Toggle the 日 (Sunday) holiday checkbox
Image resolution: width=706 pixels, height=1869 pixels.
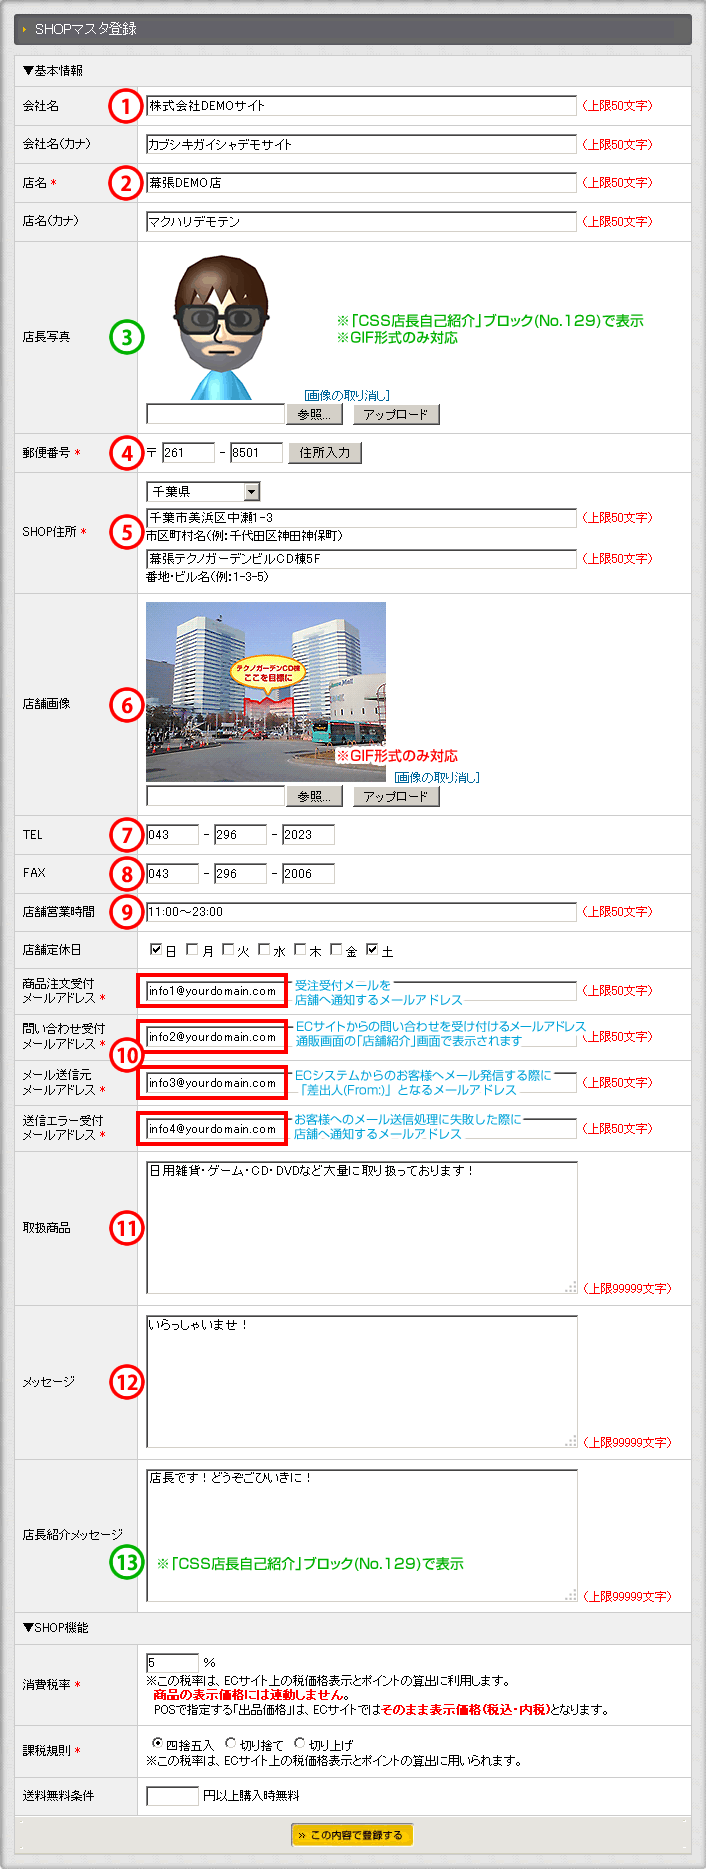pos(156,949)
